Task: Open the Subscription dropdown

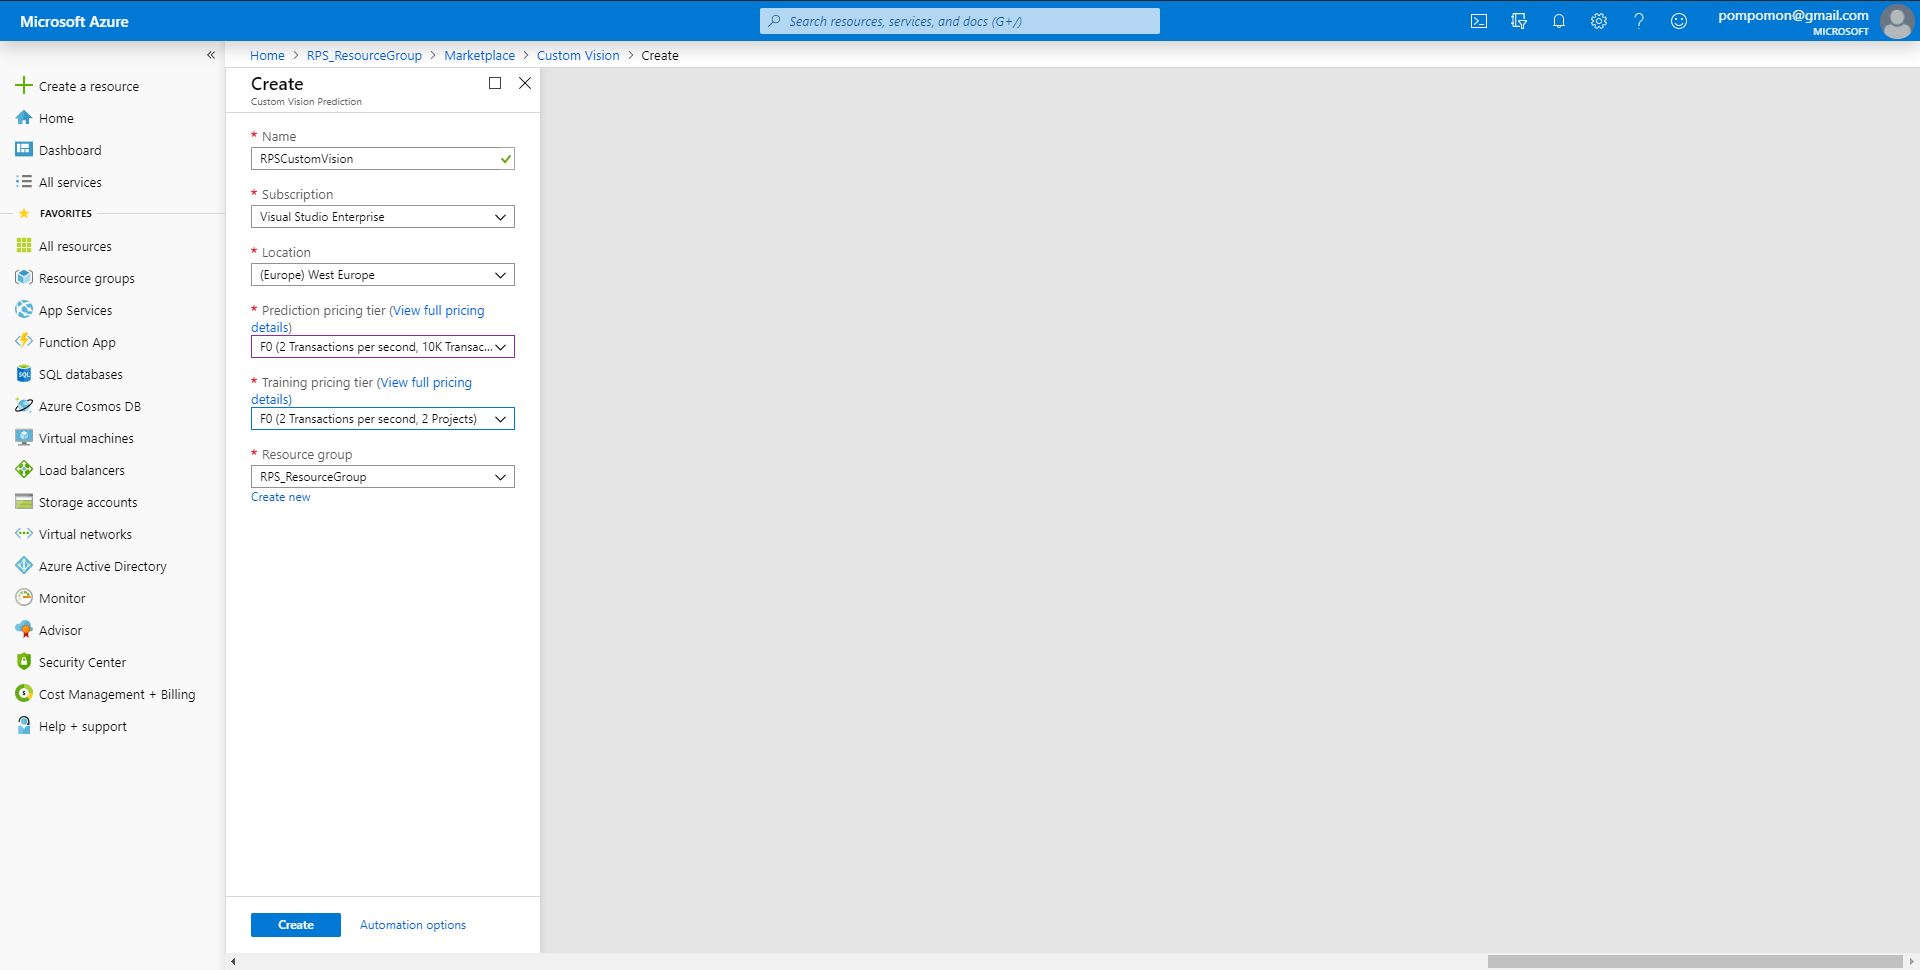Action: tap(383, 217)
